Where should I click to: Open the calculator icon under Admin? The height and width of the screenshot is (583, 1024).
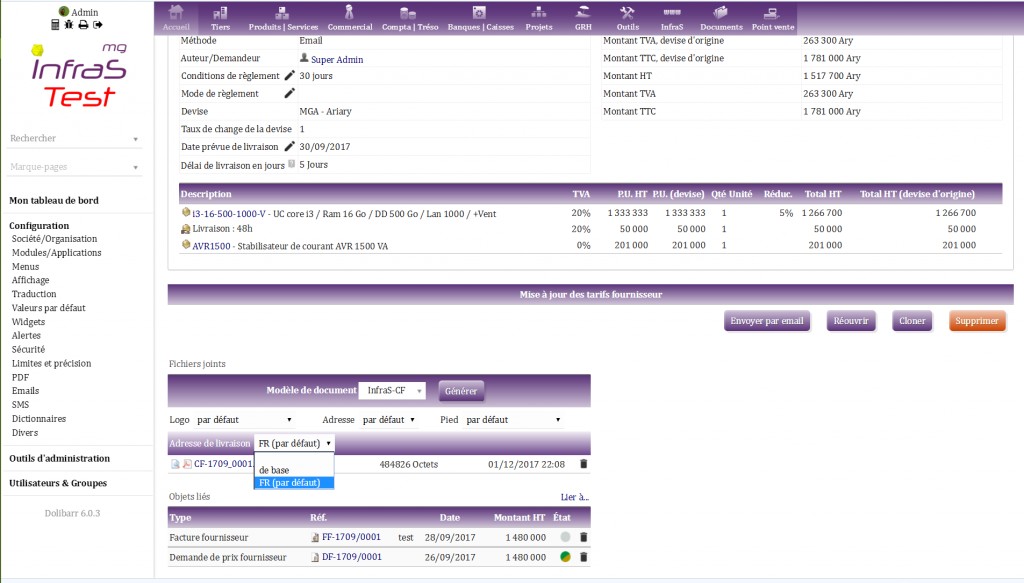coord(55,25)
